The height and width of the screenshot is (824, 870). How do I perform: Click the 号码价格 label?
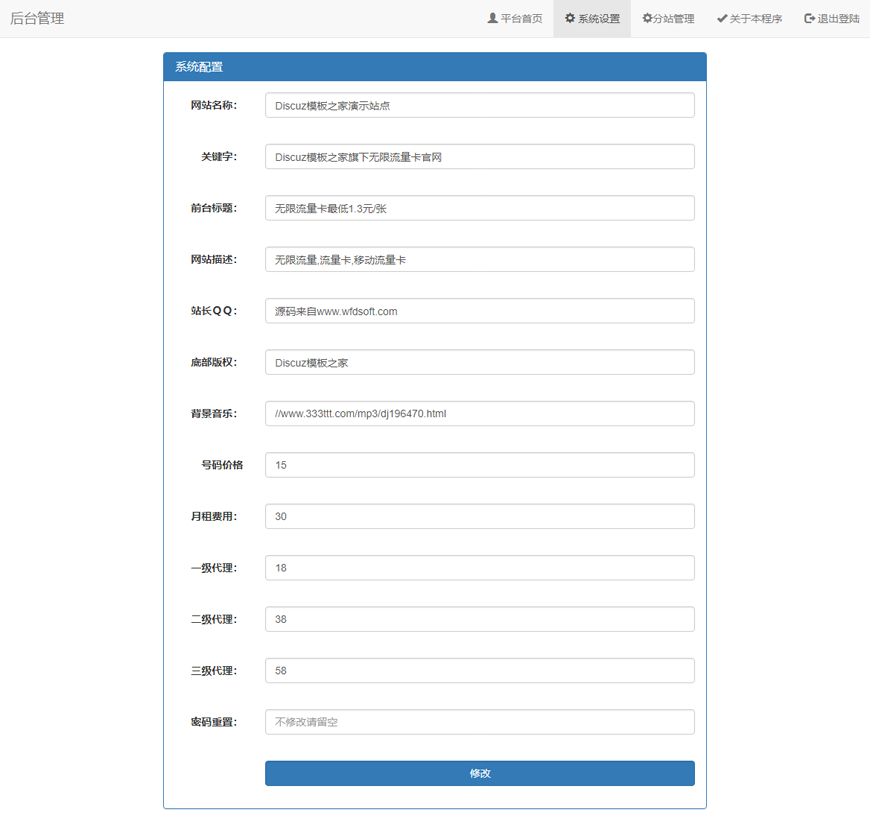222,465
